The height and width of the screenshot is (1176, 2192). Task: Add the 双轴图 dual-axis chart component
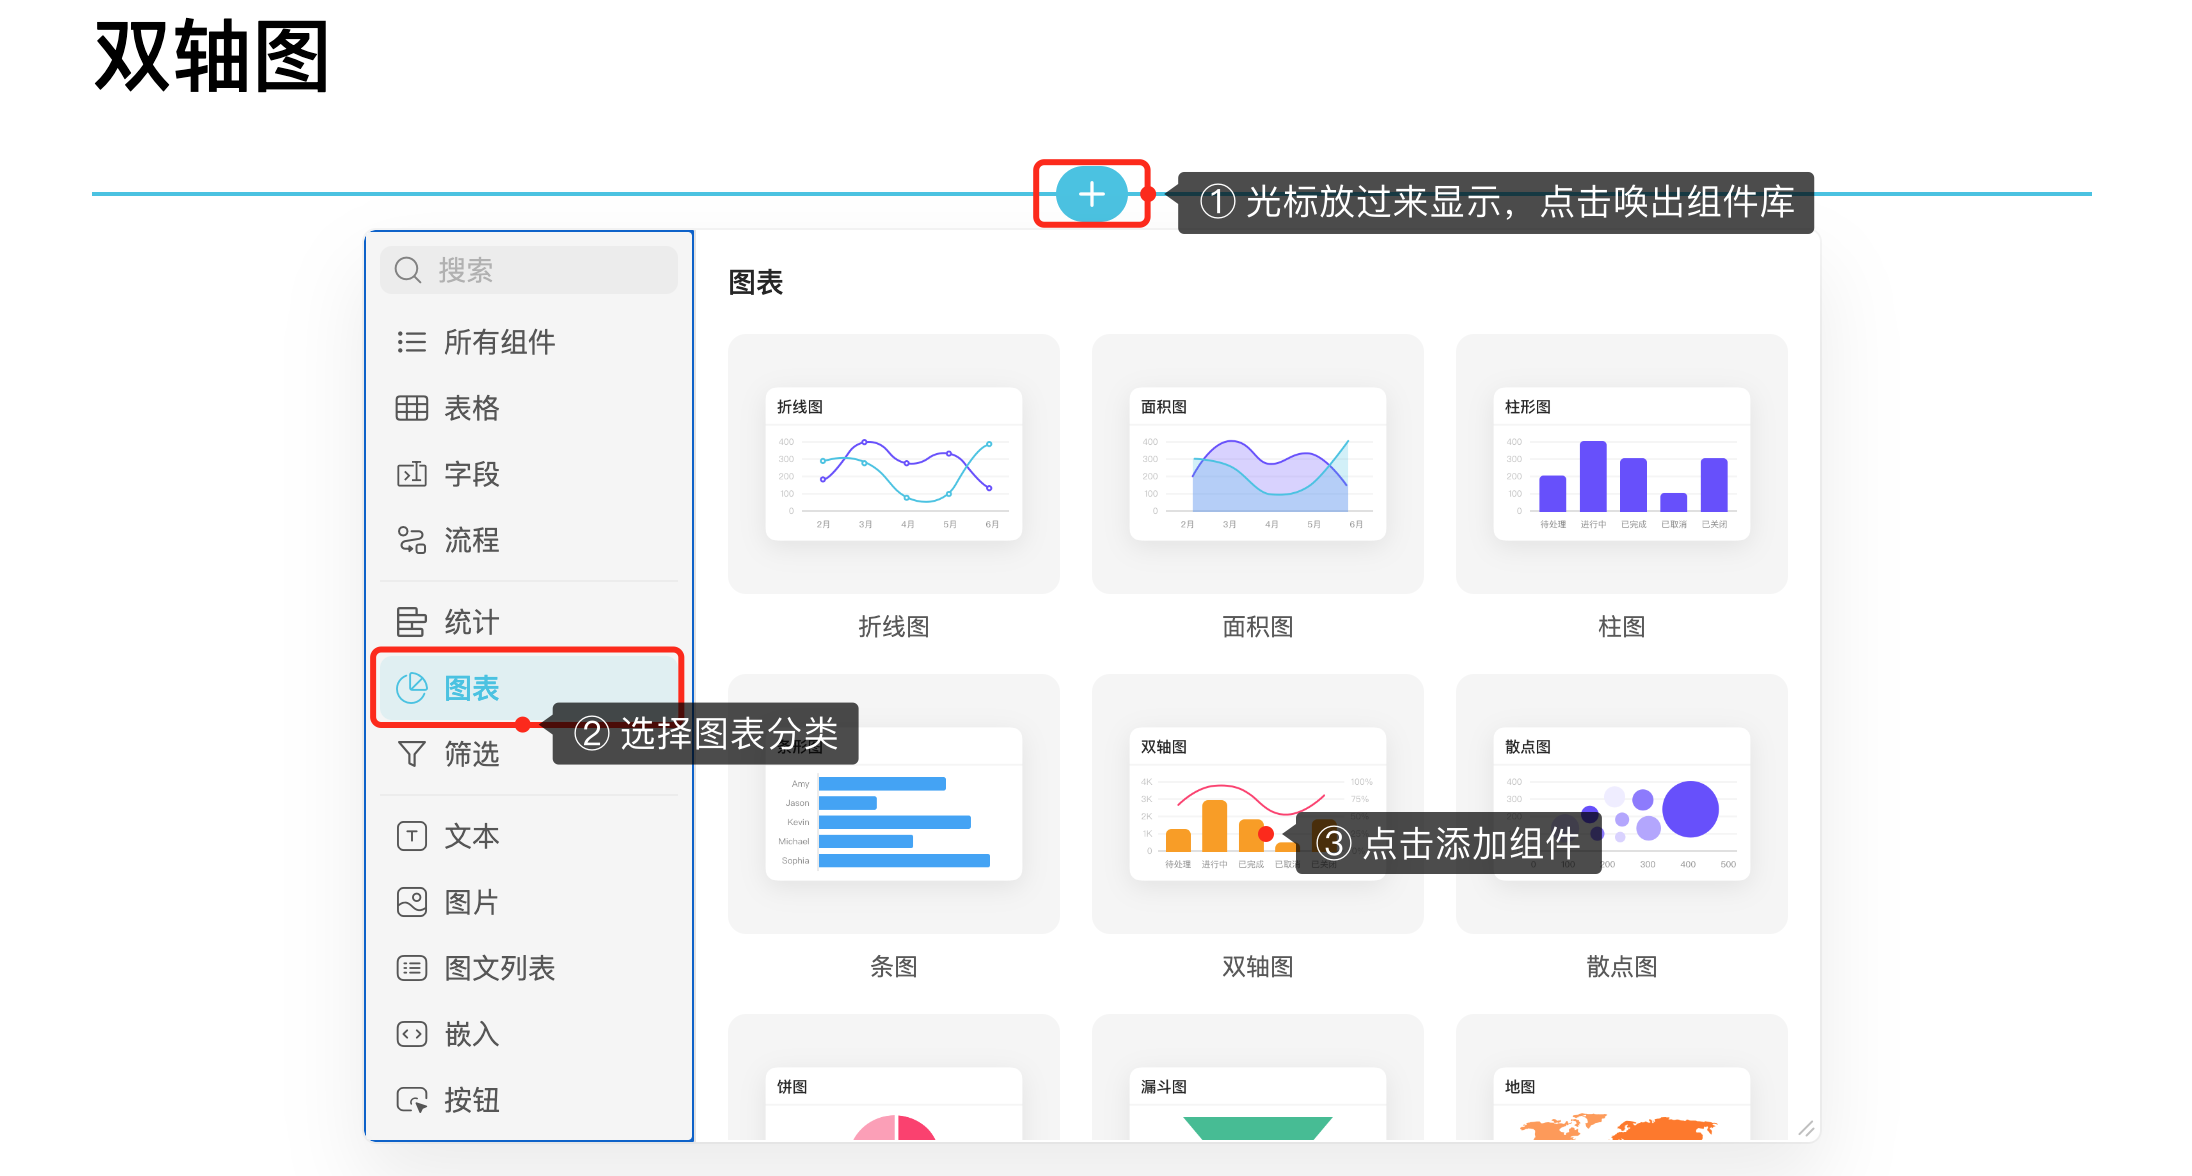pos(1258,804)
